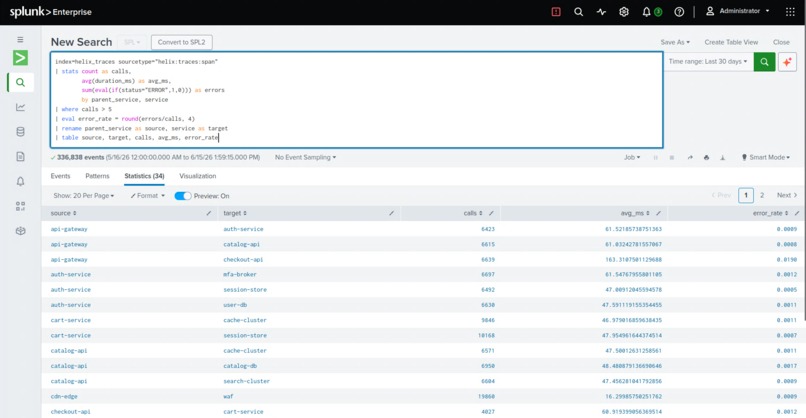Image resolution: width=806 pixels, height=418 pixels.
Task: Open the No Event Sampling dropdown
Action: [305, 157]
